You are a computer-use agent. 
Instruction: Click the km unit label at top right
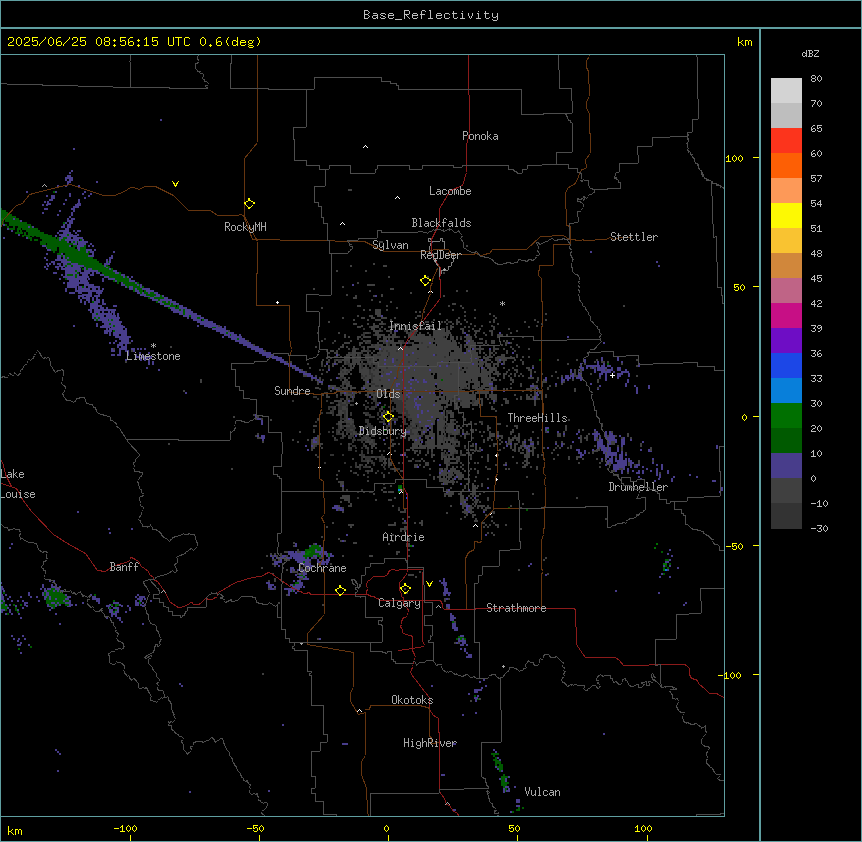tap(744, 42)
